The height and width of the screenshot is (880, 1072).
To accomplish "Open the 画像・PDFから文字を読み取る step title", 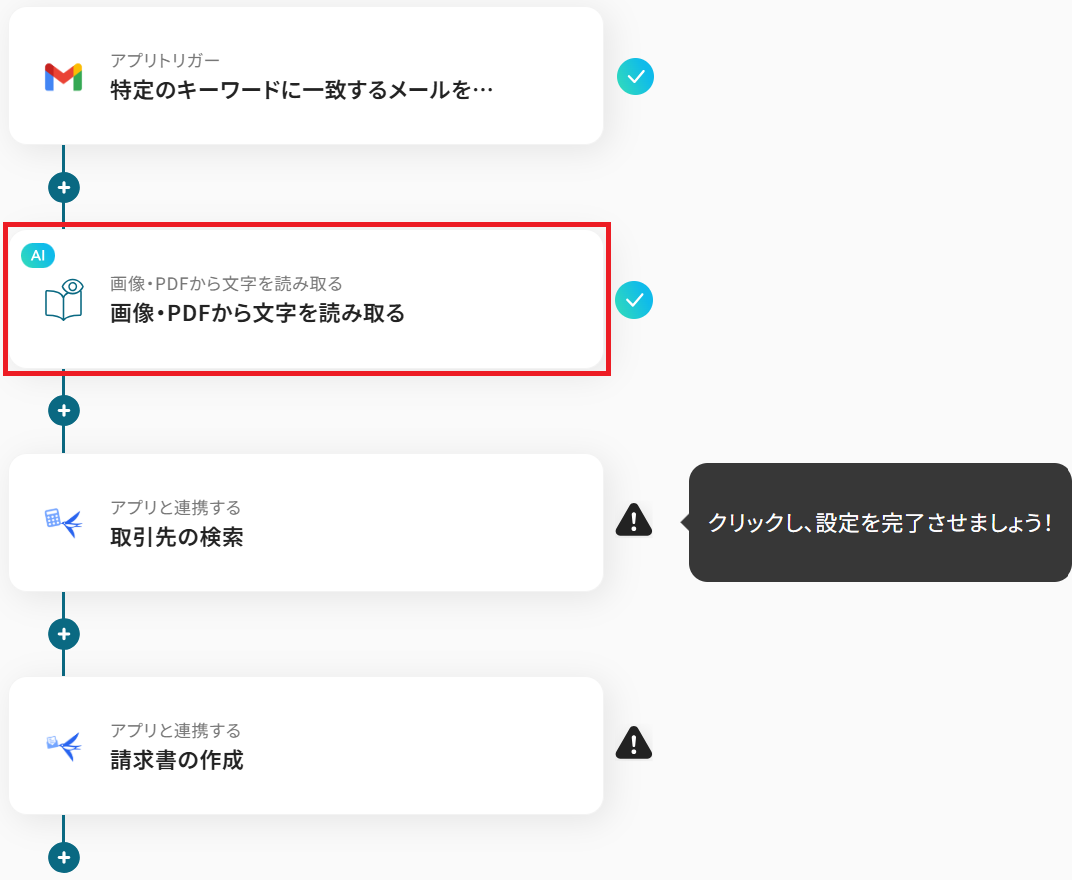I will pyautogui.click(x=258, y=314).
